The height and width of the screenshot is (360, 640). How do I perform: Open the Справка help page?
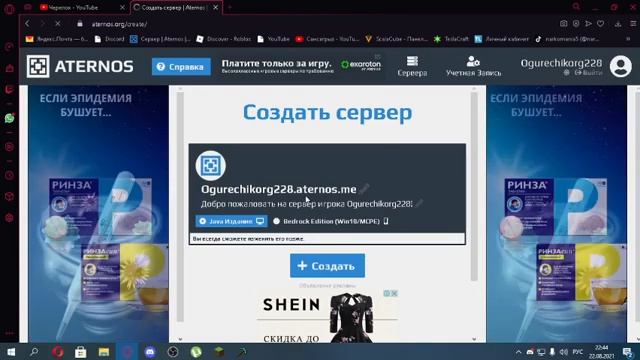click(181, 67)
